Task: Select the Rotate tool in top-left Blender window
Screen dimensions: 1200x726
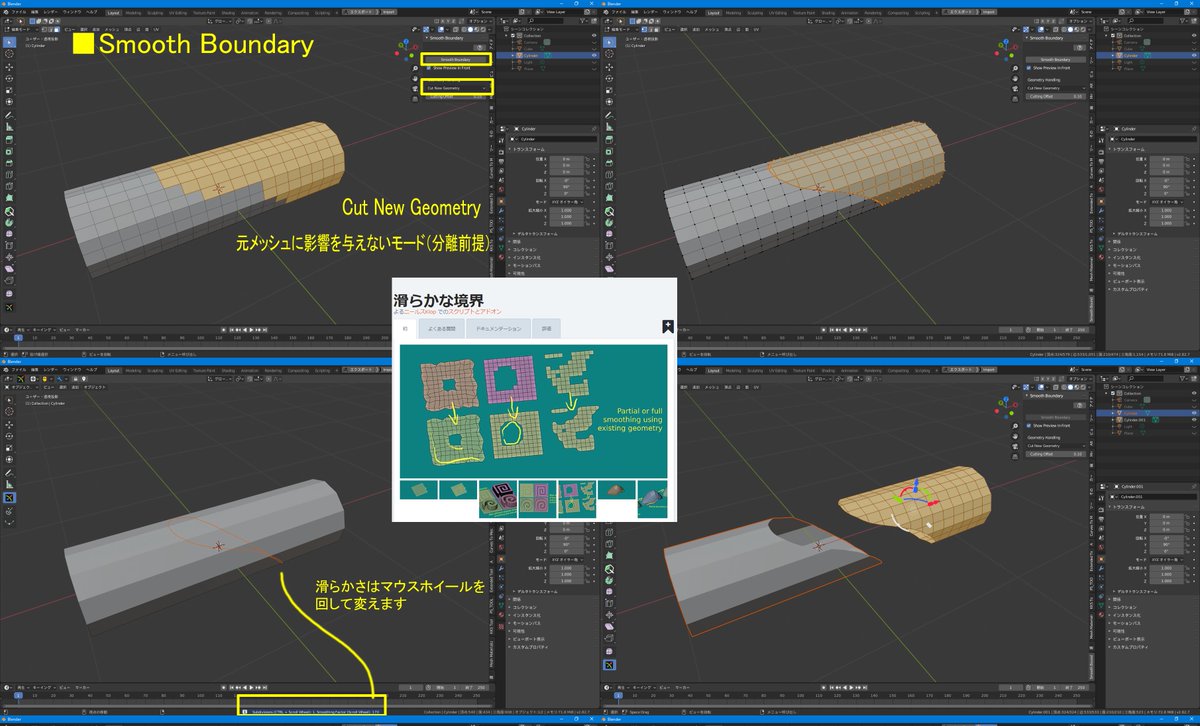Action: pyautogui.click(x=9, y=78)
